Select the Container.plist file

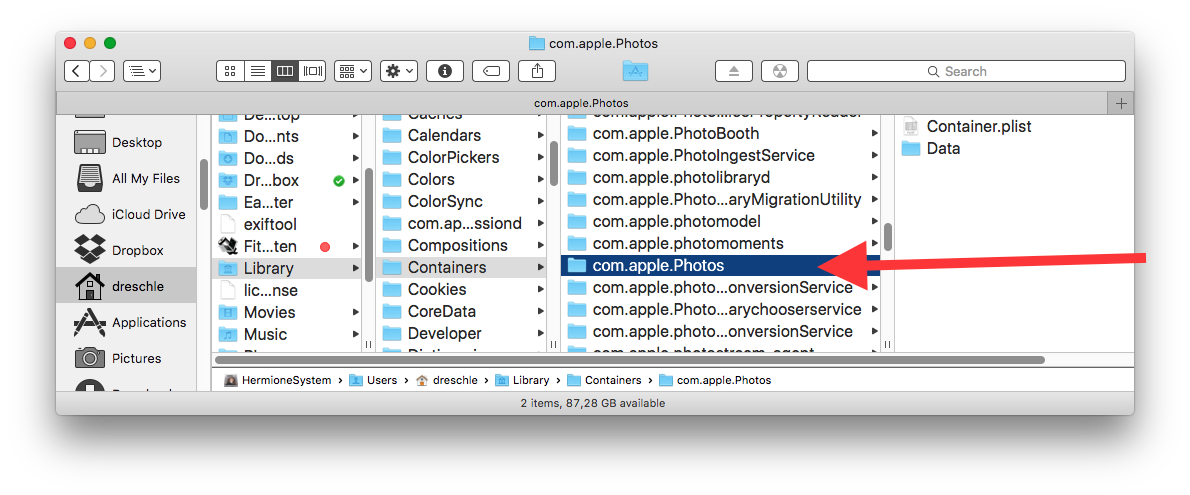tap(966, 126)
